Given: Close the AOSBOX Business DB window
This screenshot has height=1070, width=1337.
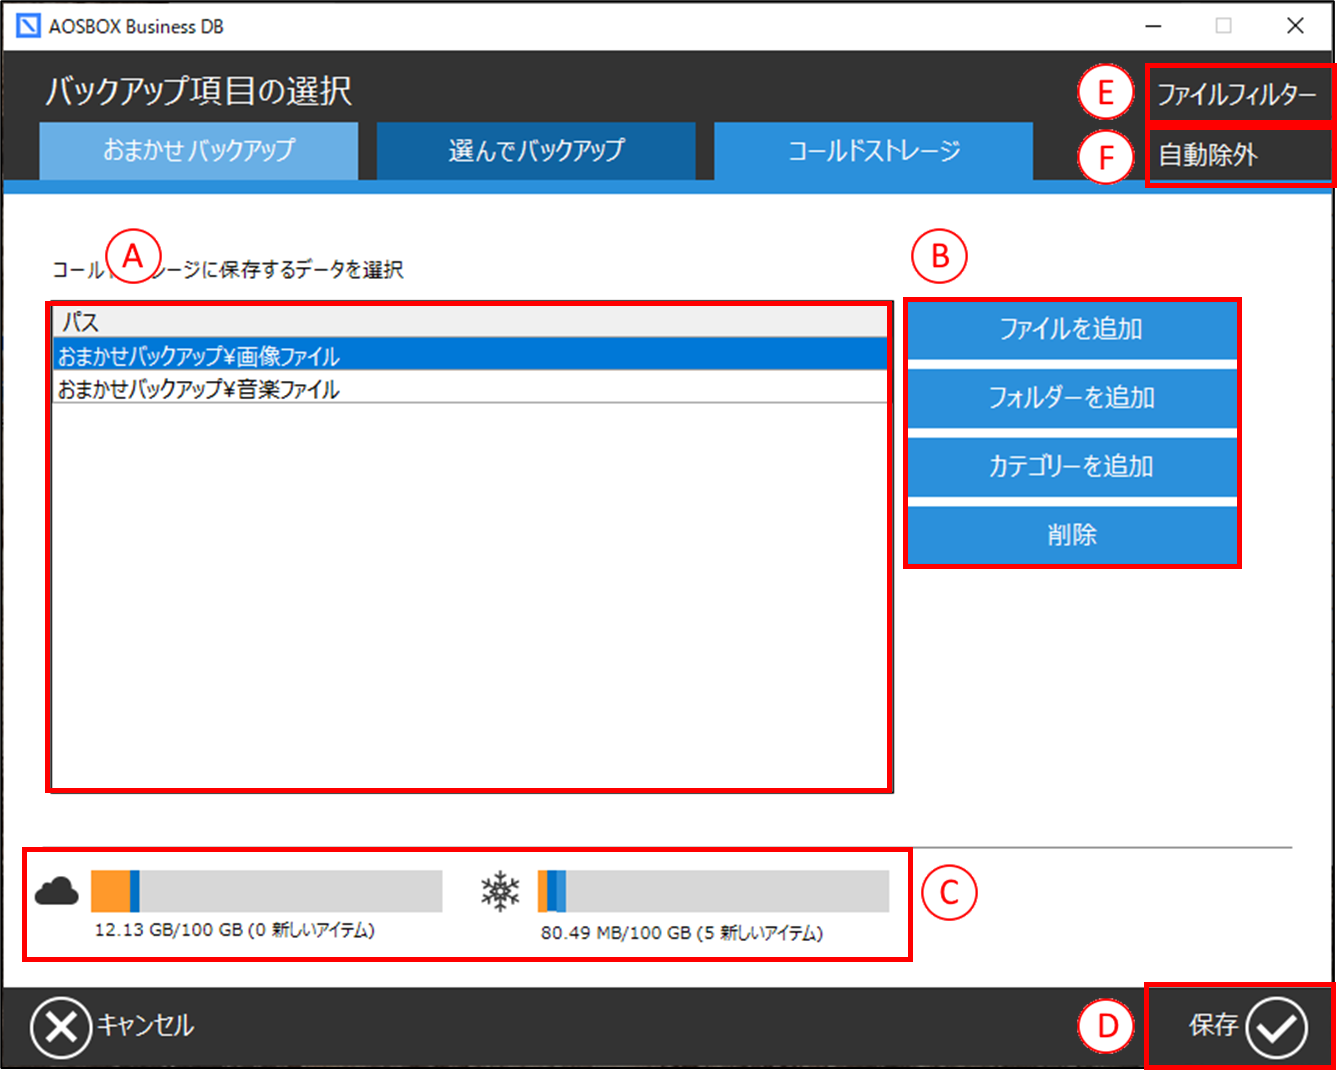Looking at the screenshot, I should (1295, 26).
